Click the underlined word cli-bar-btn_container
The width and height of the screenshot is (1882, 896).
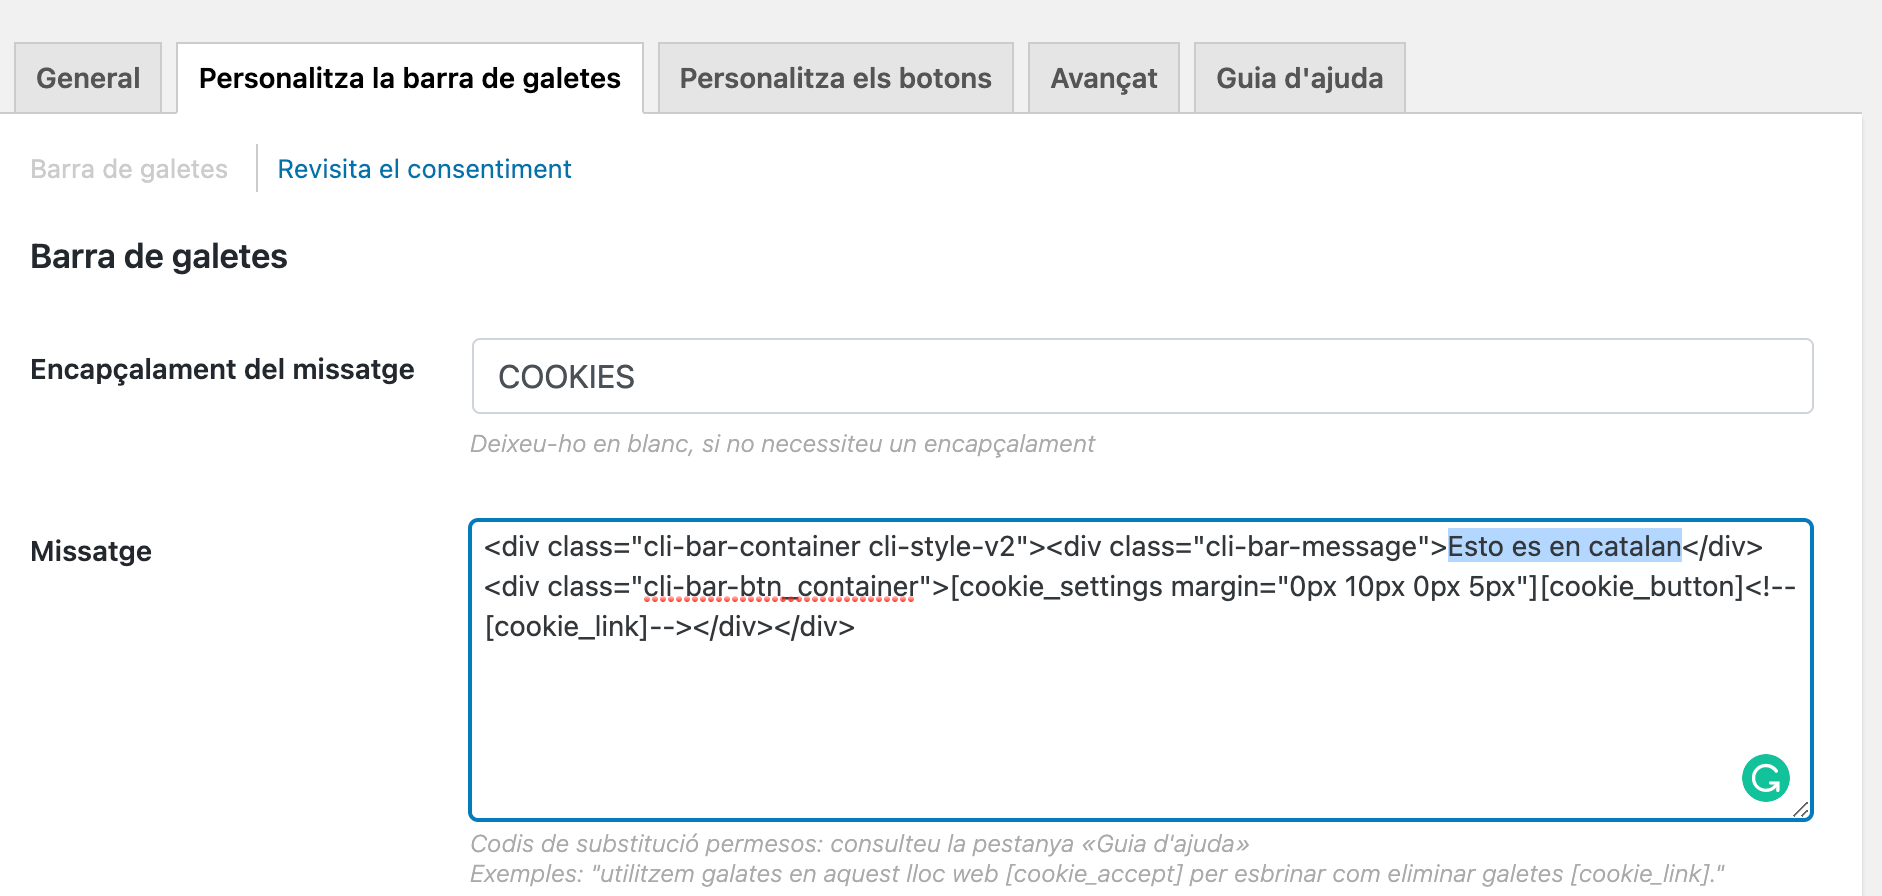pyautogui.click(x=780, y=586)
